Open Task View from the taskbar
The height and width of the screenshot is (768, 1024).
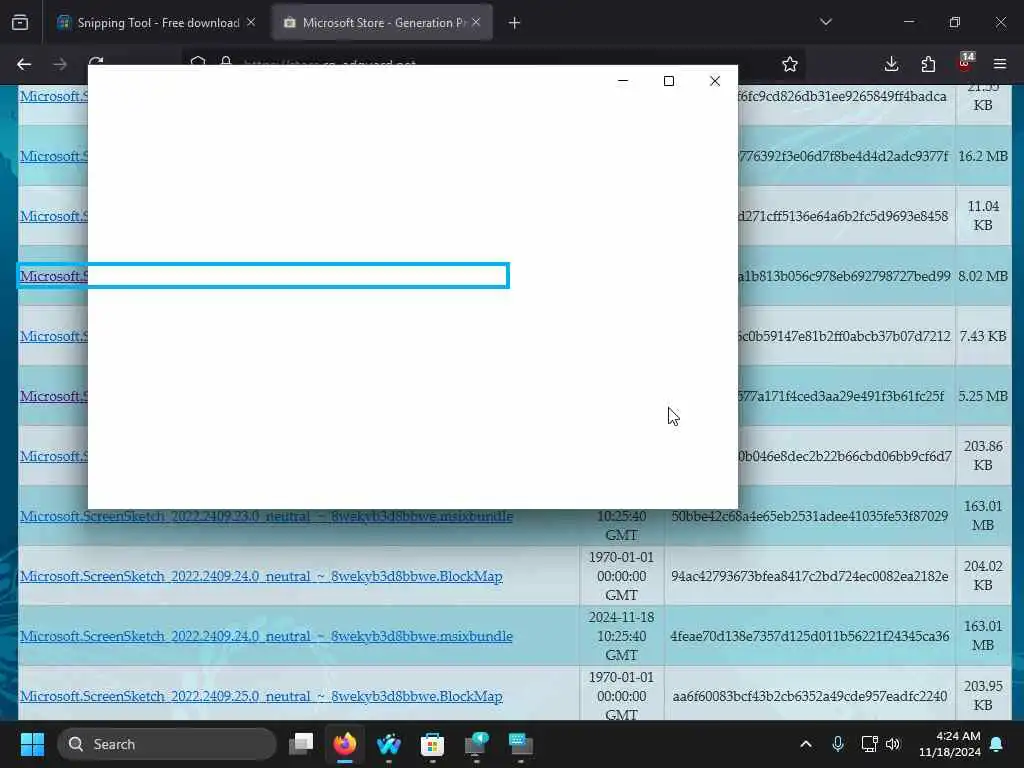[x=301, y=744]
